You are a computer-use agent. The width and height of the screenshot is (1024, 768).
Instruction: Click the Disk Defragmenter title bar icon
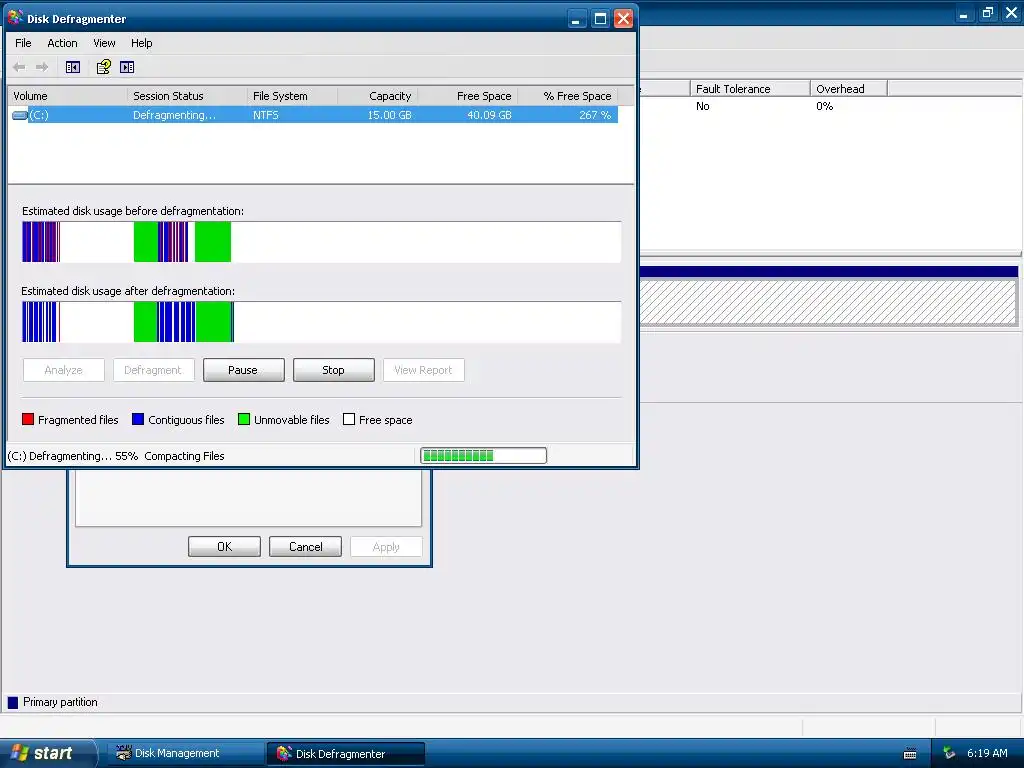[x=15, y=18]
